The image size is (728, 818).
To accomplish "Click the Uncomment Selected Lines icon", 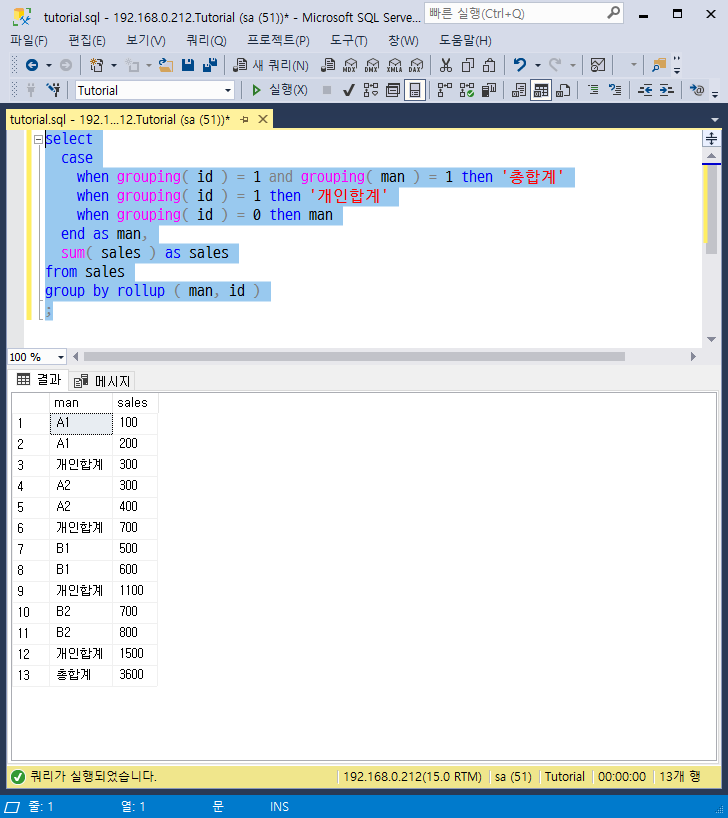I will (615, 90).
